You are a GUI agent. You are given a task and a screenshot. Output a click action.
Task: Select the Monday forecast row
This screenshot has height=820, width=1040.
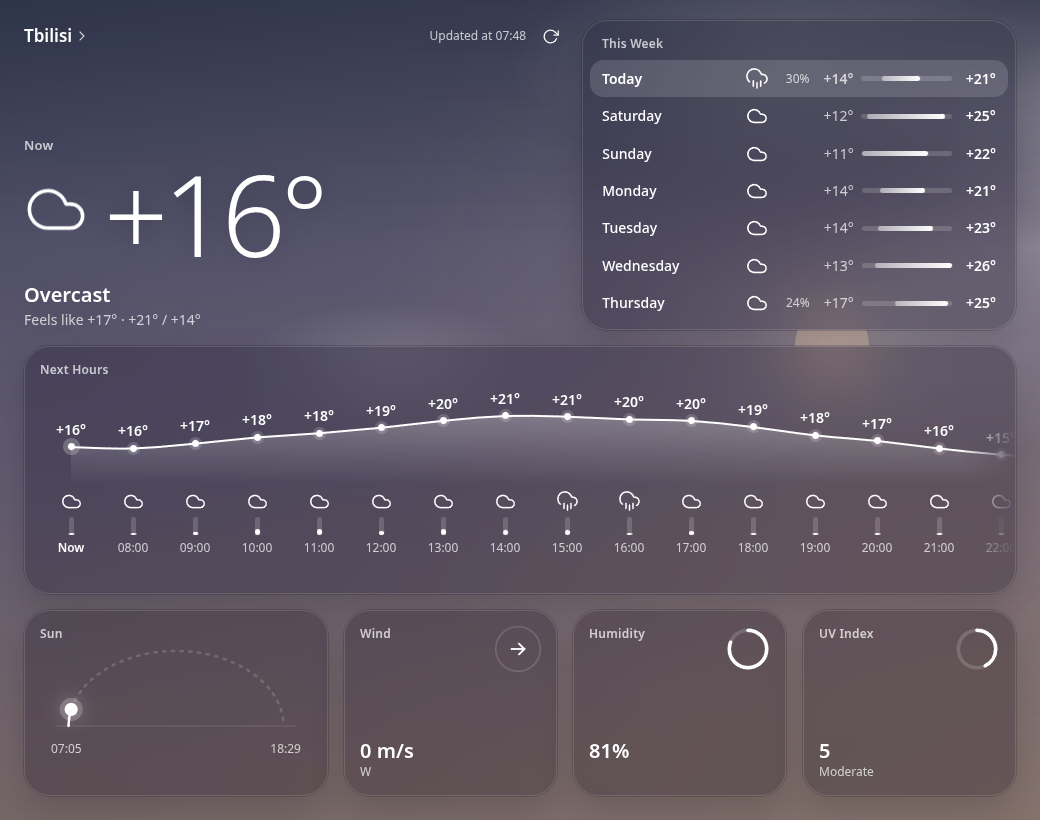point(799,191)
